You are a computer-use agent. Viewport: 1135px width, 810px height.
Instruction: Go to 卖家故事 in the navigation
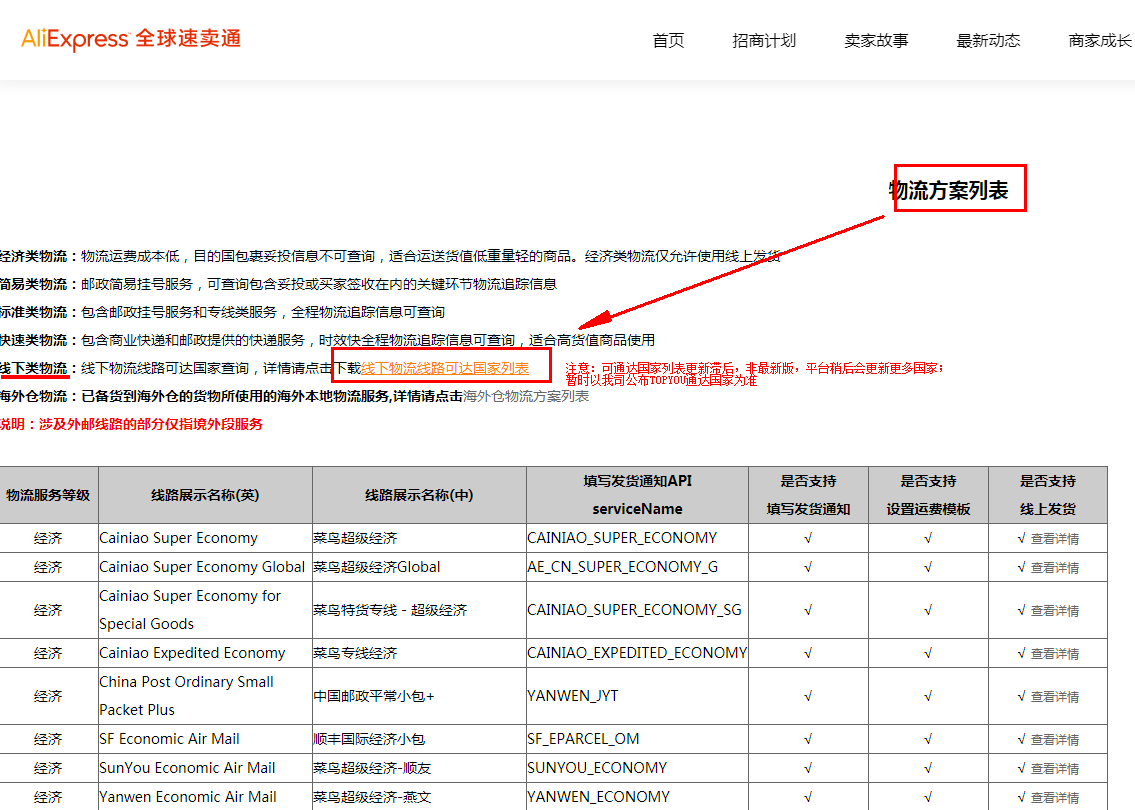[x=877, y=41]
